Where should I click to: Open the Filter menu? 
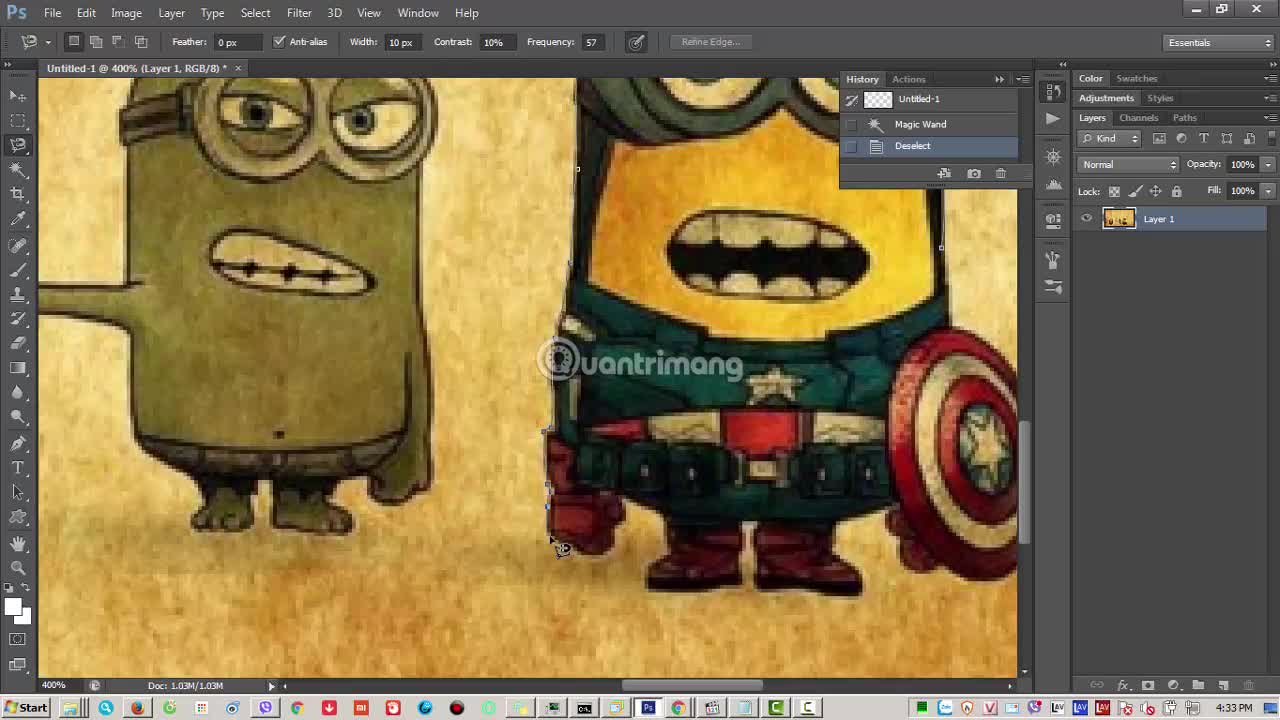[299, 13]
